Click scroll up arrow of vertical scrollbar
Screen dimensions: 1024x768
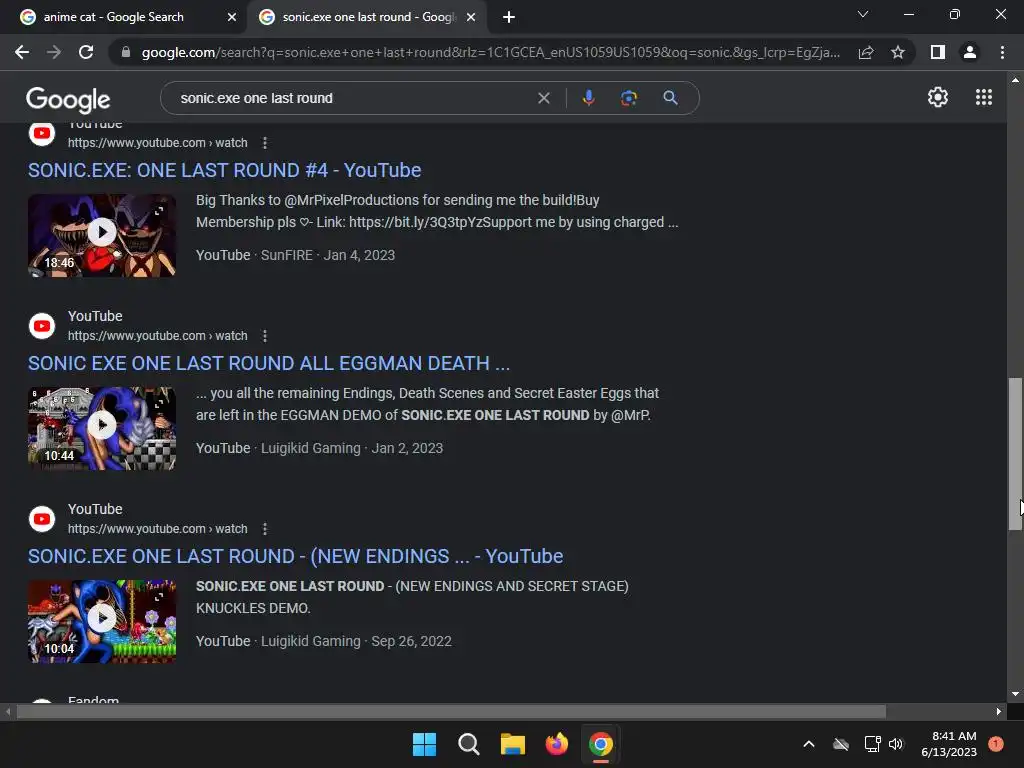[x=1015, y=80]
